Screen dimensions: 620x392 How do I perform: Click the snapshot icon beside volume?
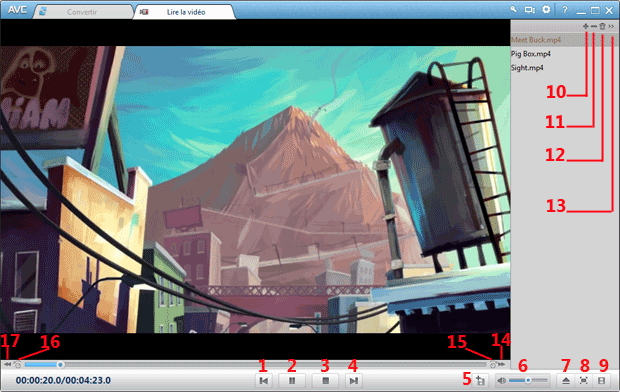tap(480, 381)
